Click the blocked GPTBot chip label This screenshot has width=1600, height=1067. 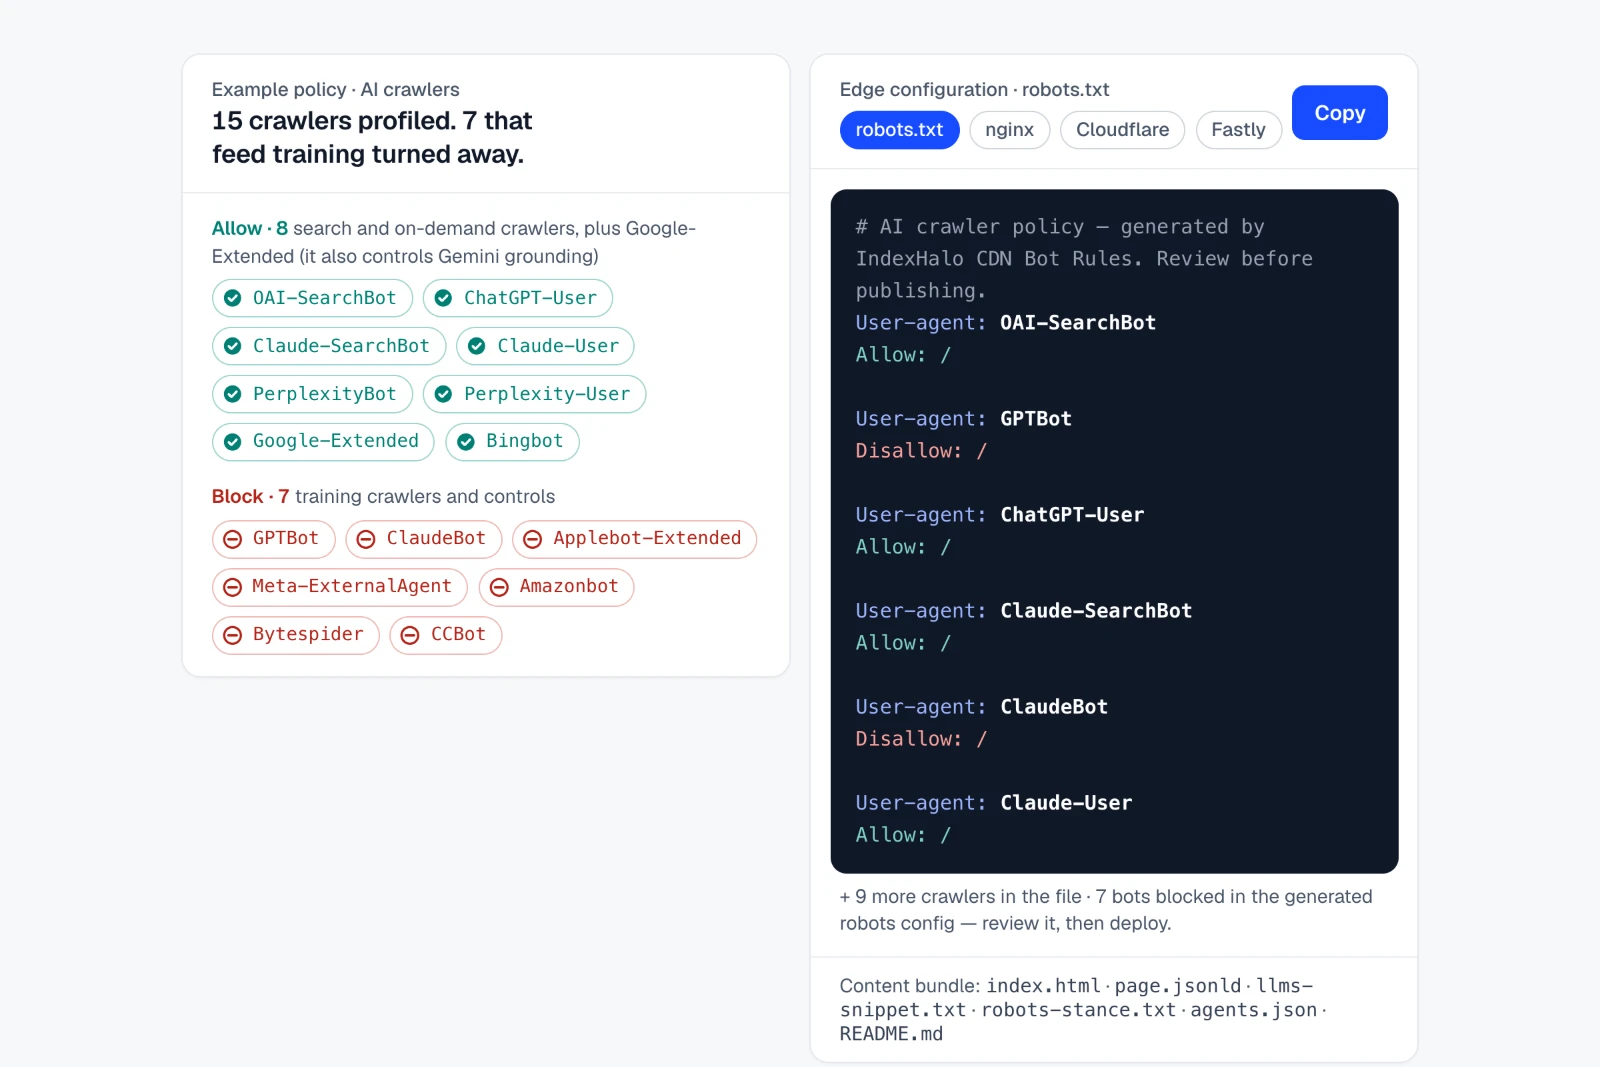(285, 538)
